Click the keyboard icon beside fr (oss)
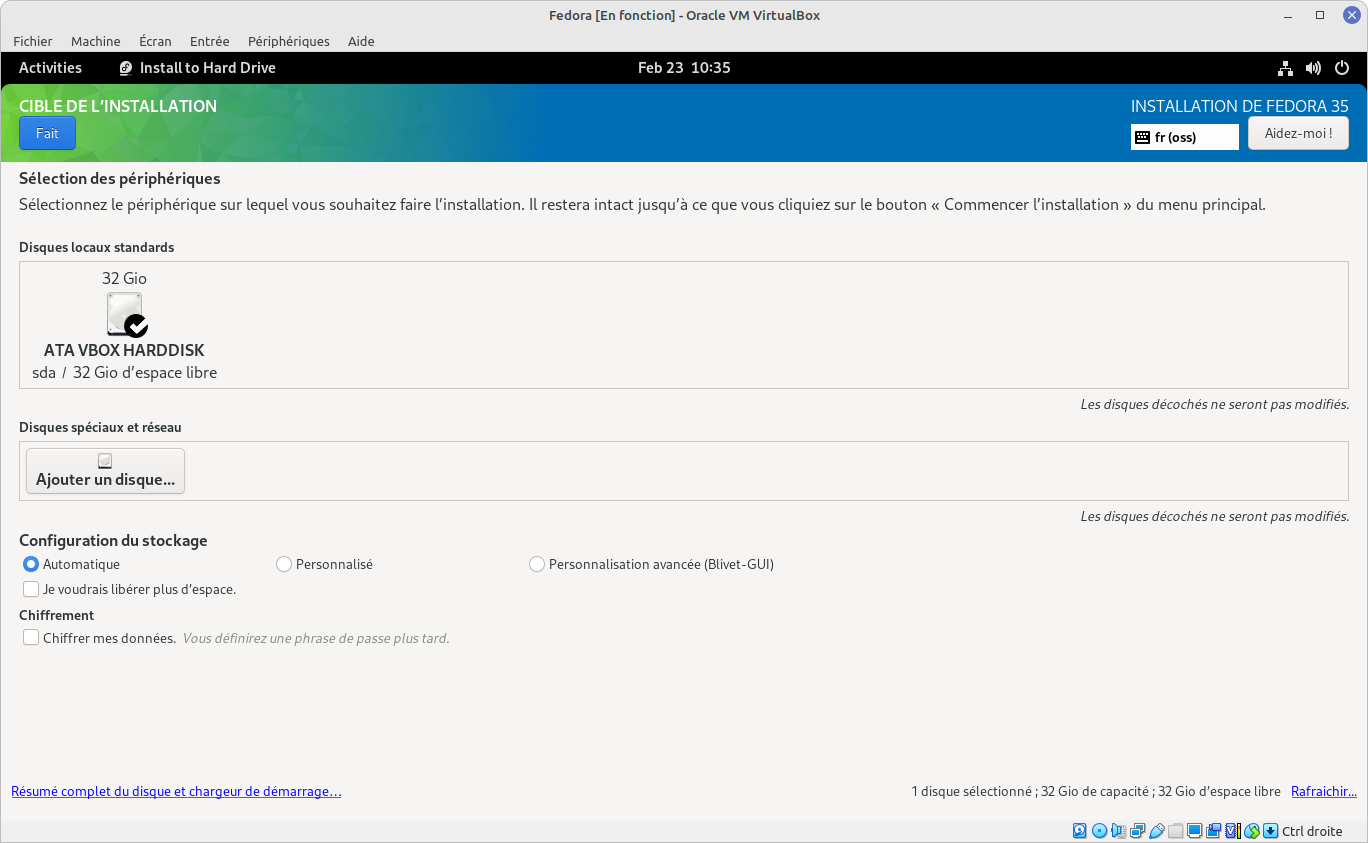This screenshot has width=1368, height=843. [x=1142, y=137]
